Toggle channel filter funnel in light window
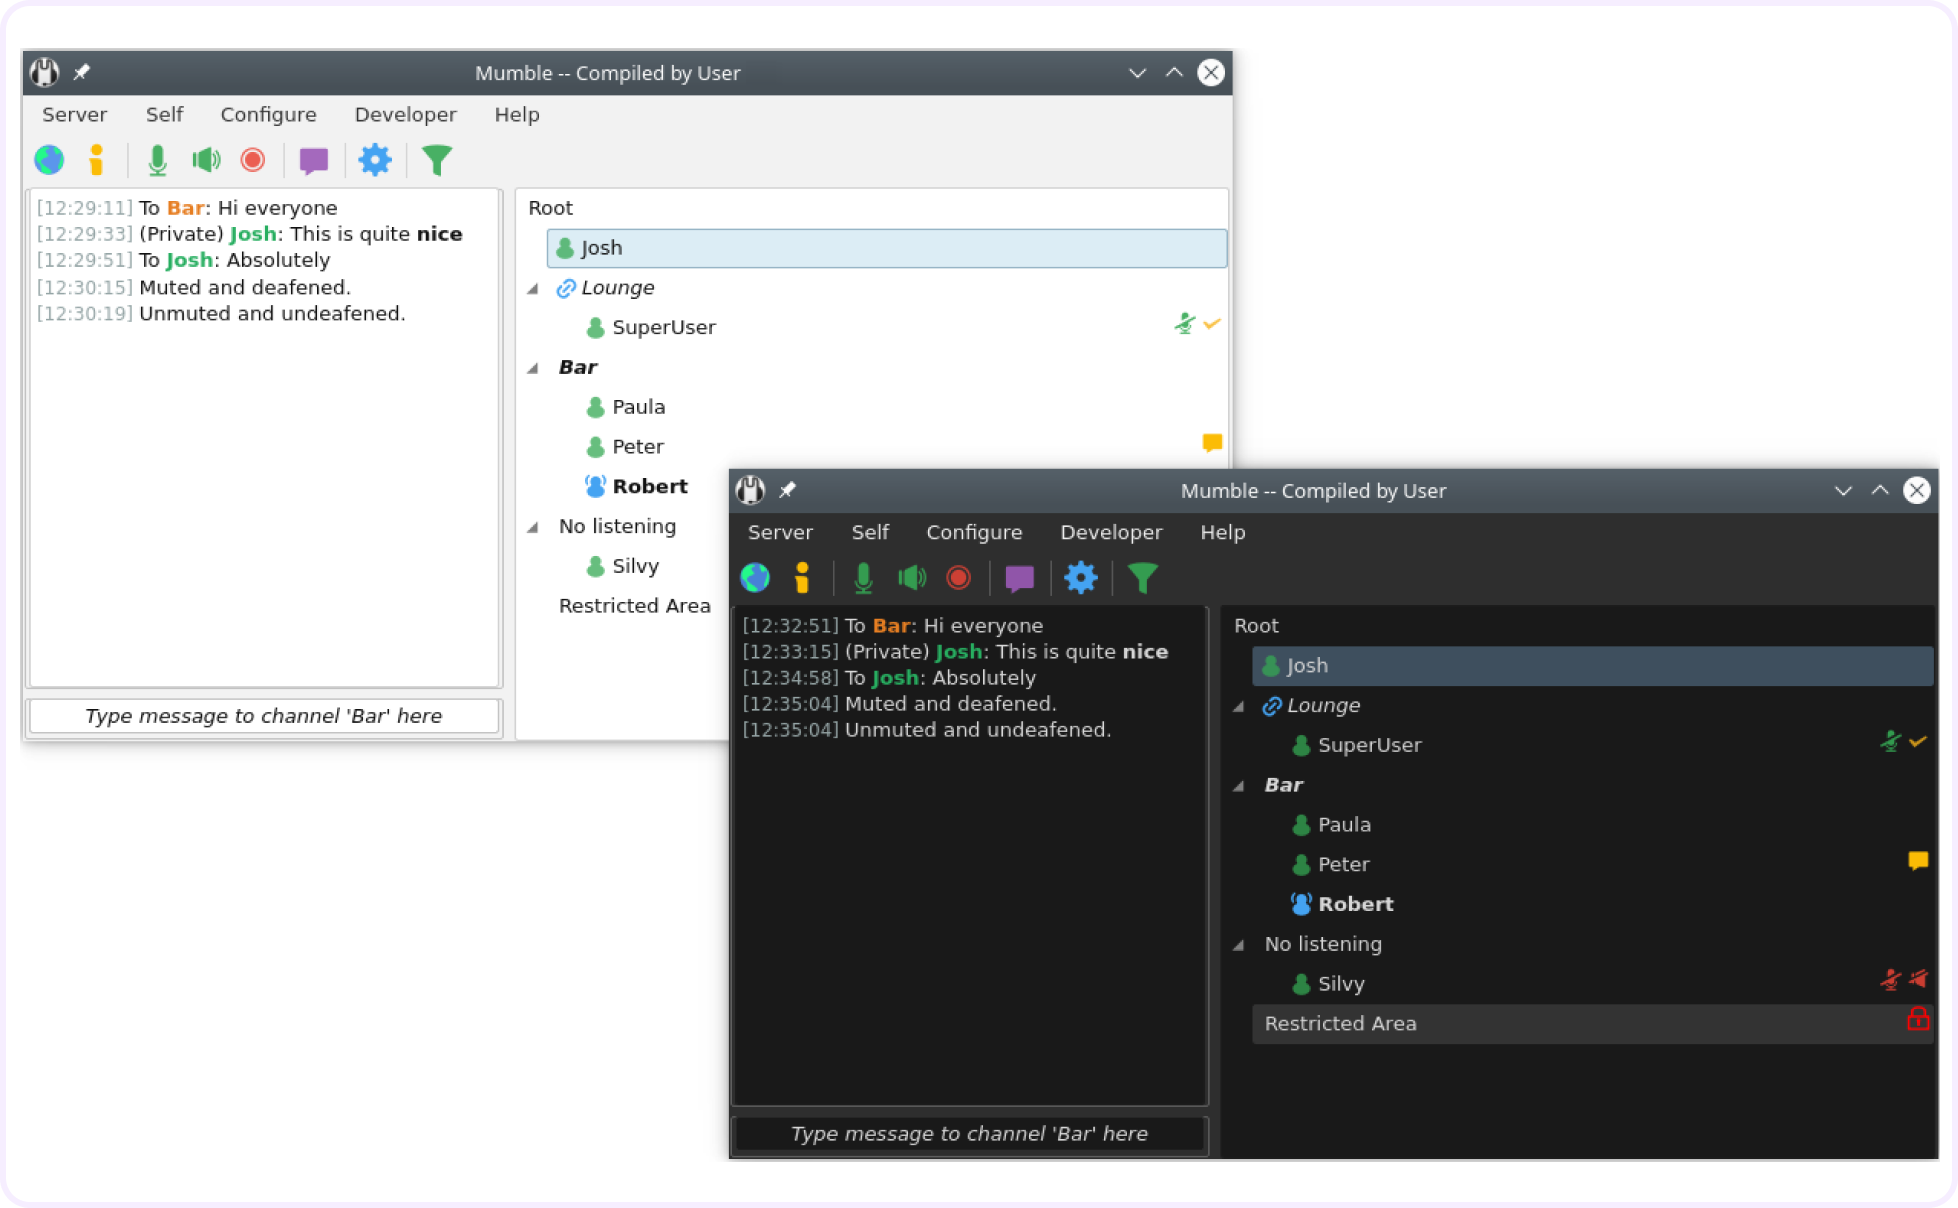 point(437,160)
